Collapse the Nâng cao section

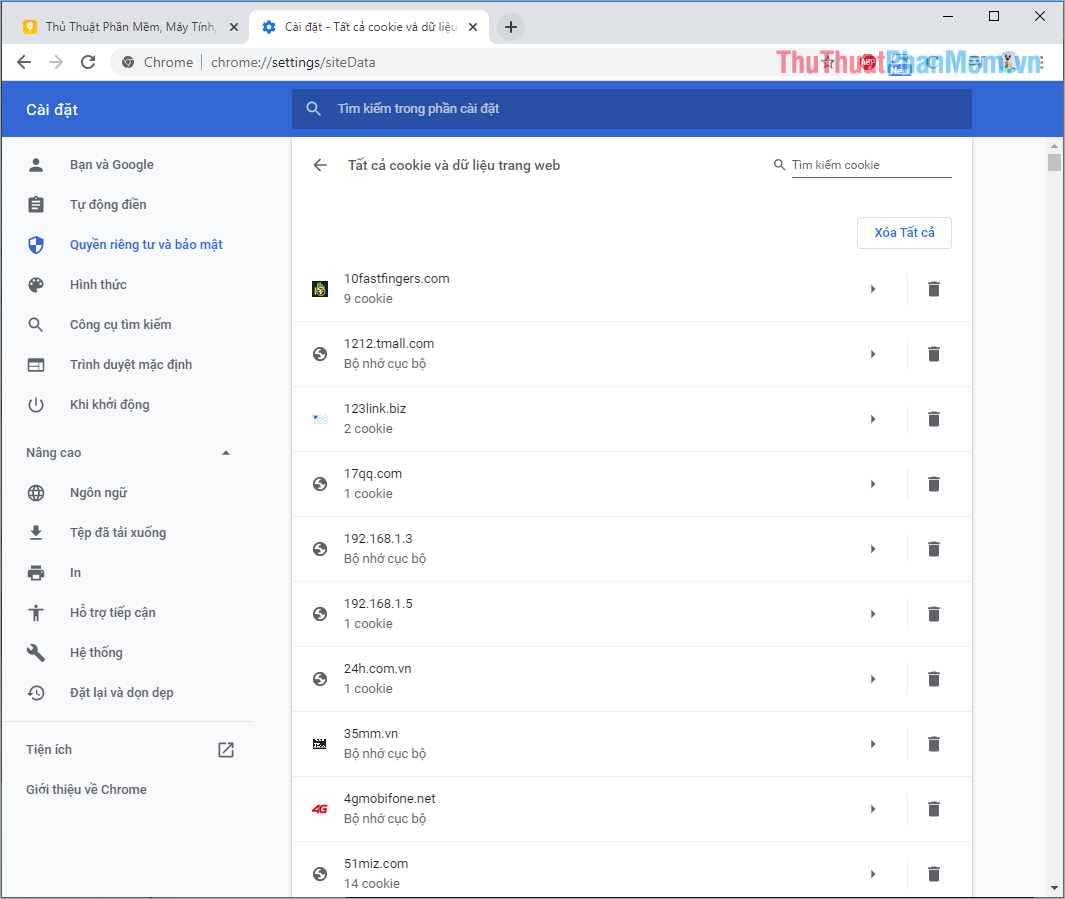click(227, 452)
